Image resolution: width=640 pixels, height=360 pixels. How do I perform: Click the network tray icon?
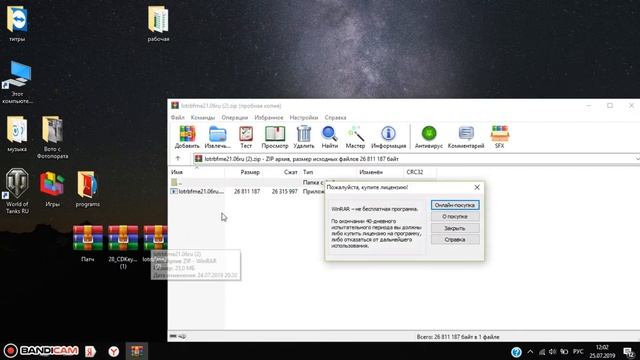(542, 351)
